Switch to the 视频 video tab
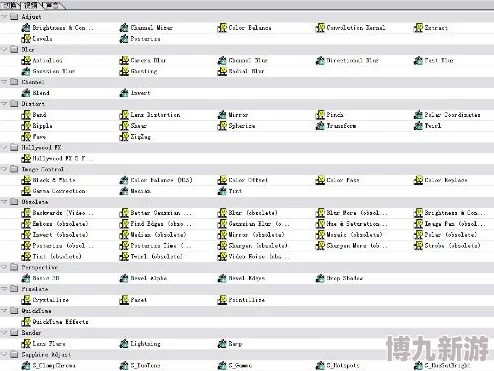 (x=31, y=5)
